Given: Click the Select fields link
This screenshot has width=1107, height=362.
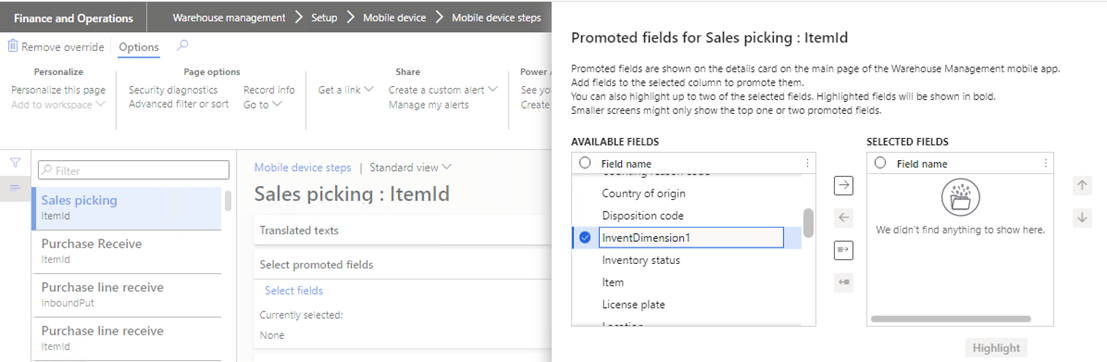Looking at the screenshot, I should (x=294, y=291).
